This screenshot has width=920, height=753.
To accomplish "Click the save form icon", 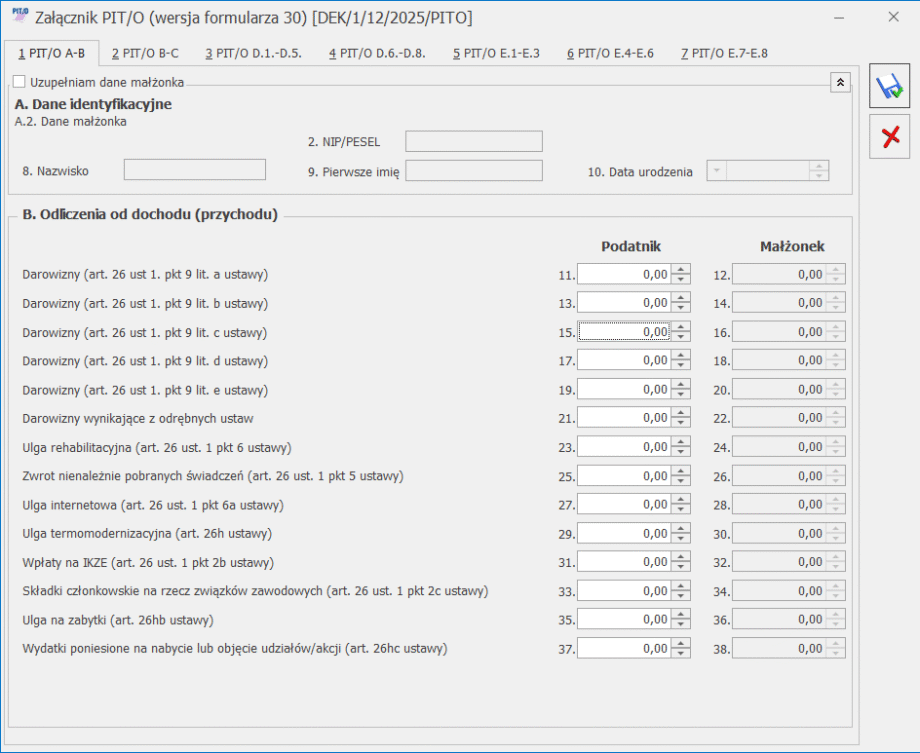I will coord(889,88).
